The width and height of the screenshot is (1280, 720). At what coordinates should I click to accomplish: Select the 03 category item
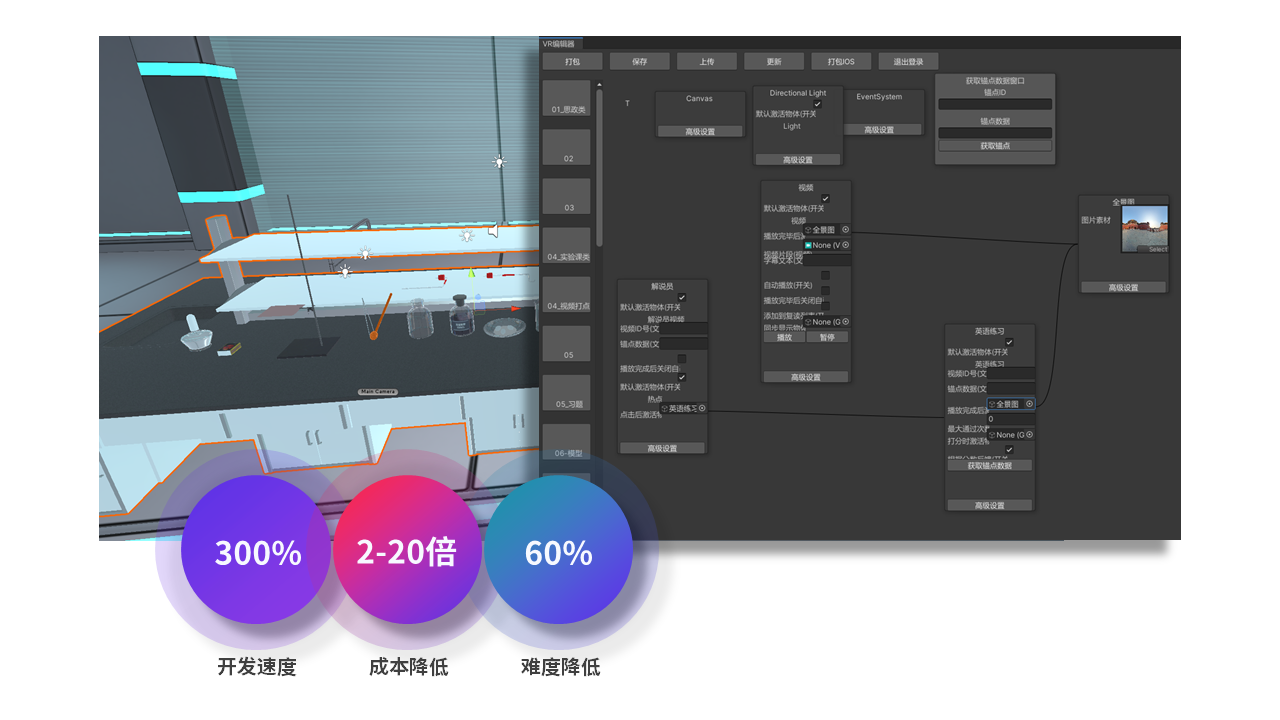567,197
